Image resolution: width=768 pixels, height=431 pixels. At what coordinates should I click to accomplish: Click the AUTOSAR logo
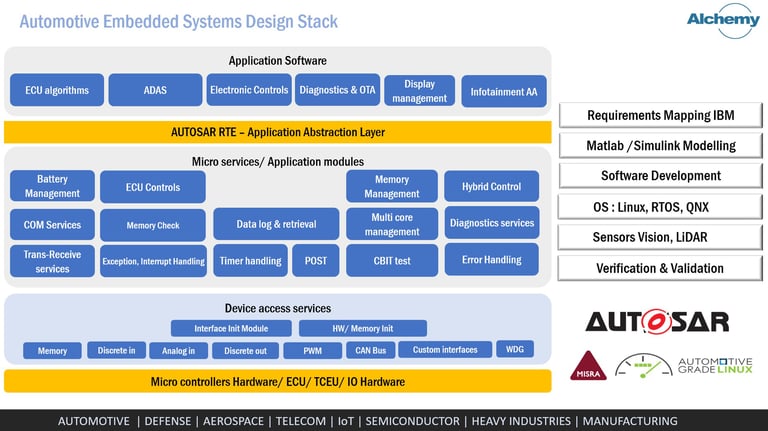click(657, 322)
